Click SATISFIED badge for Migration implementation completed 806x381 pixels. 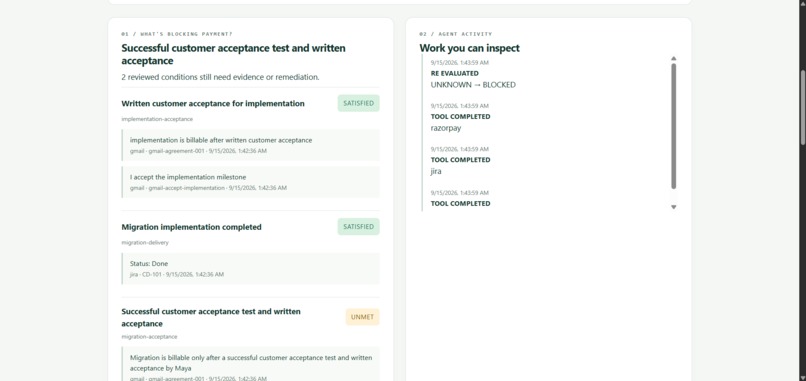click(x=358, y=227)
